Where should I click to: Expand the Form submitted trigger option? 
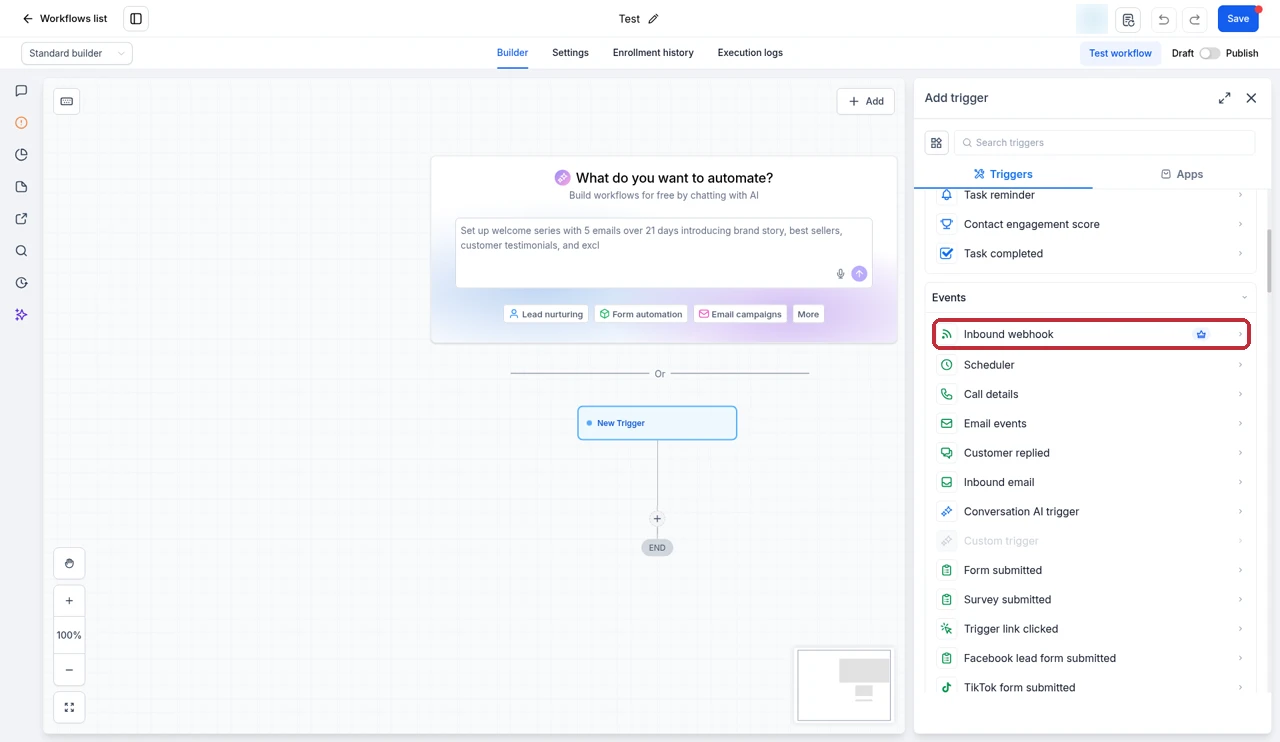[x=1091, y=570]
